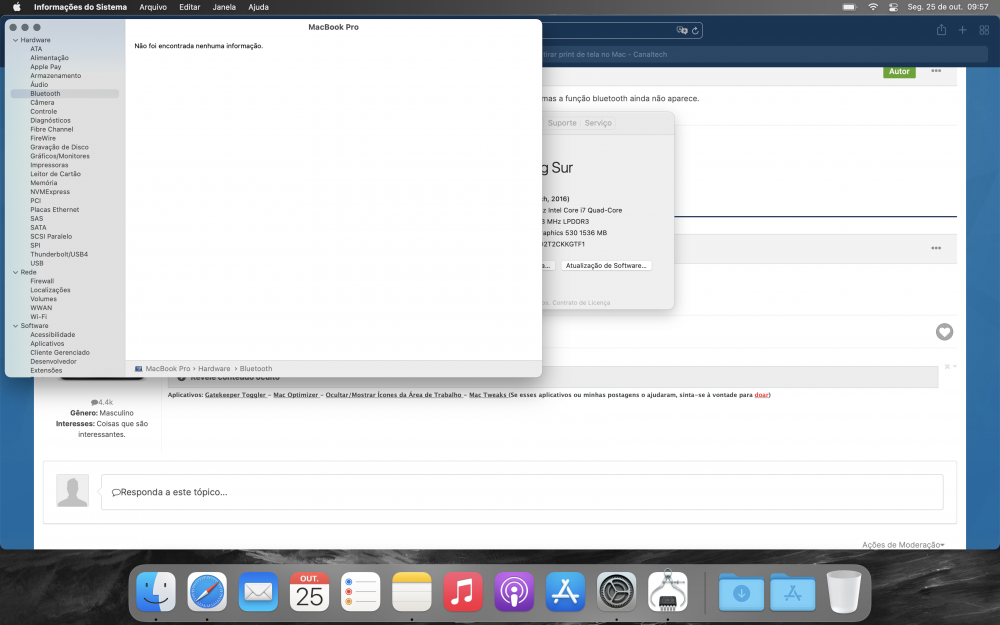Open the Apple menu
This screenshot has width=1000, height=625.
pos(17,7)
